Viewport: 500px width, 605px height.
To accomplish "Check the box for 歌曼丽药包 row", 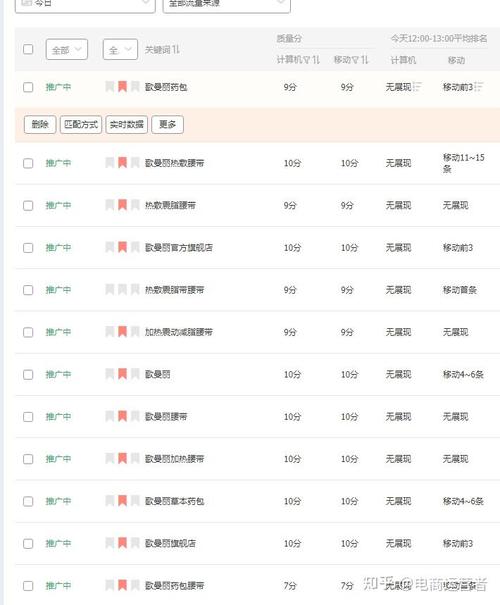I will tap(28, 87).
